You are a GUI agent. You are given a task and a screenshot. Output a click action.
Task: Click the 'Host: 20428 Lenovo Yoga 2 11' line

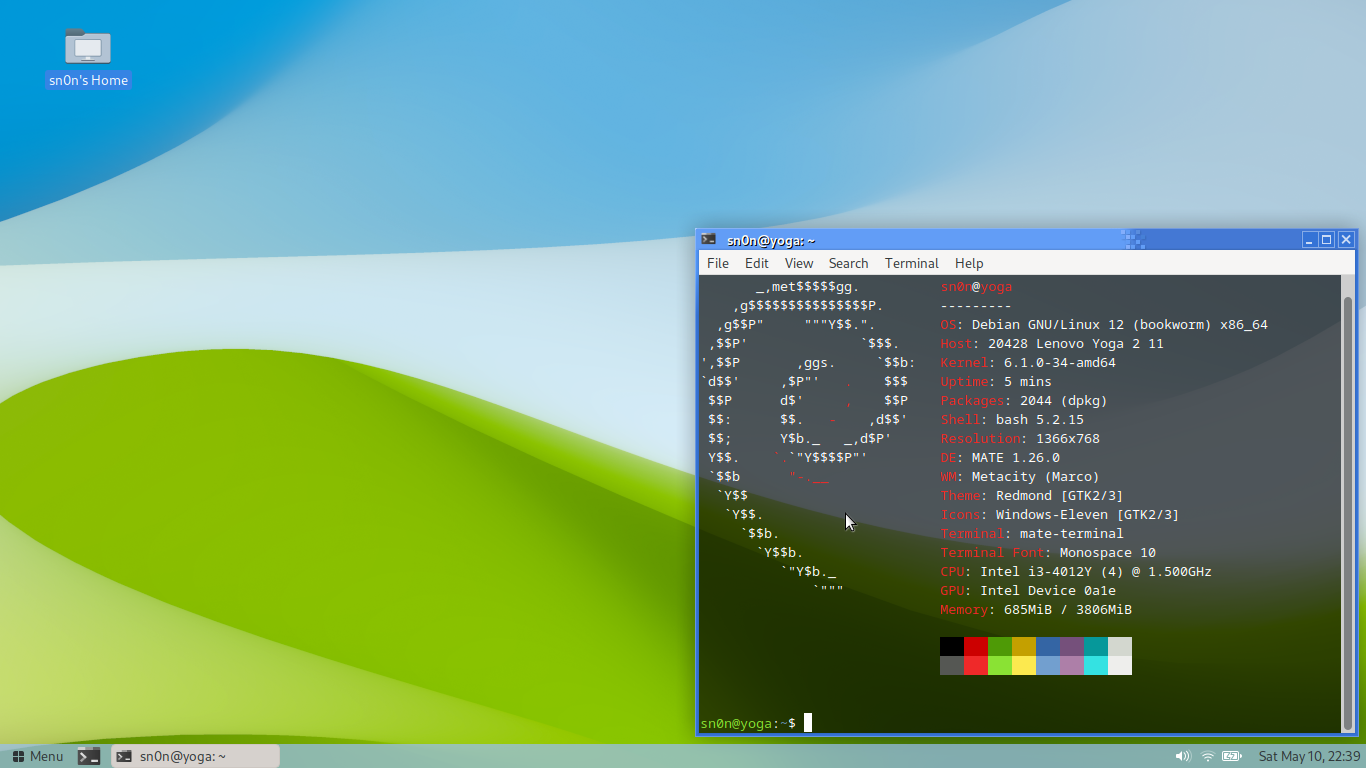[1052, 344]
